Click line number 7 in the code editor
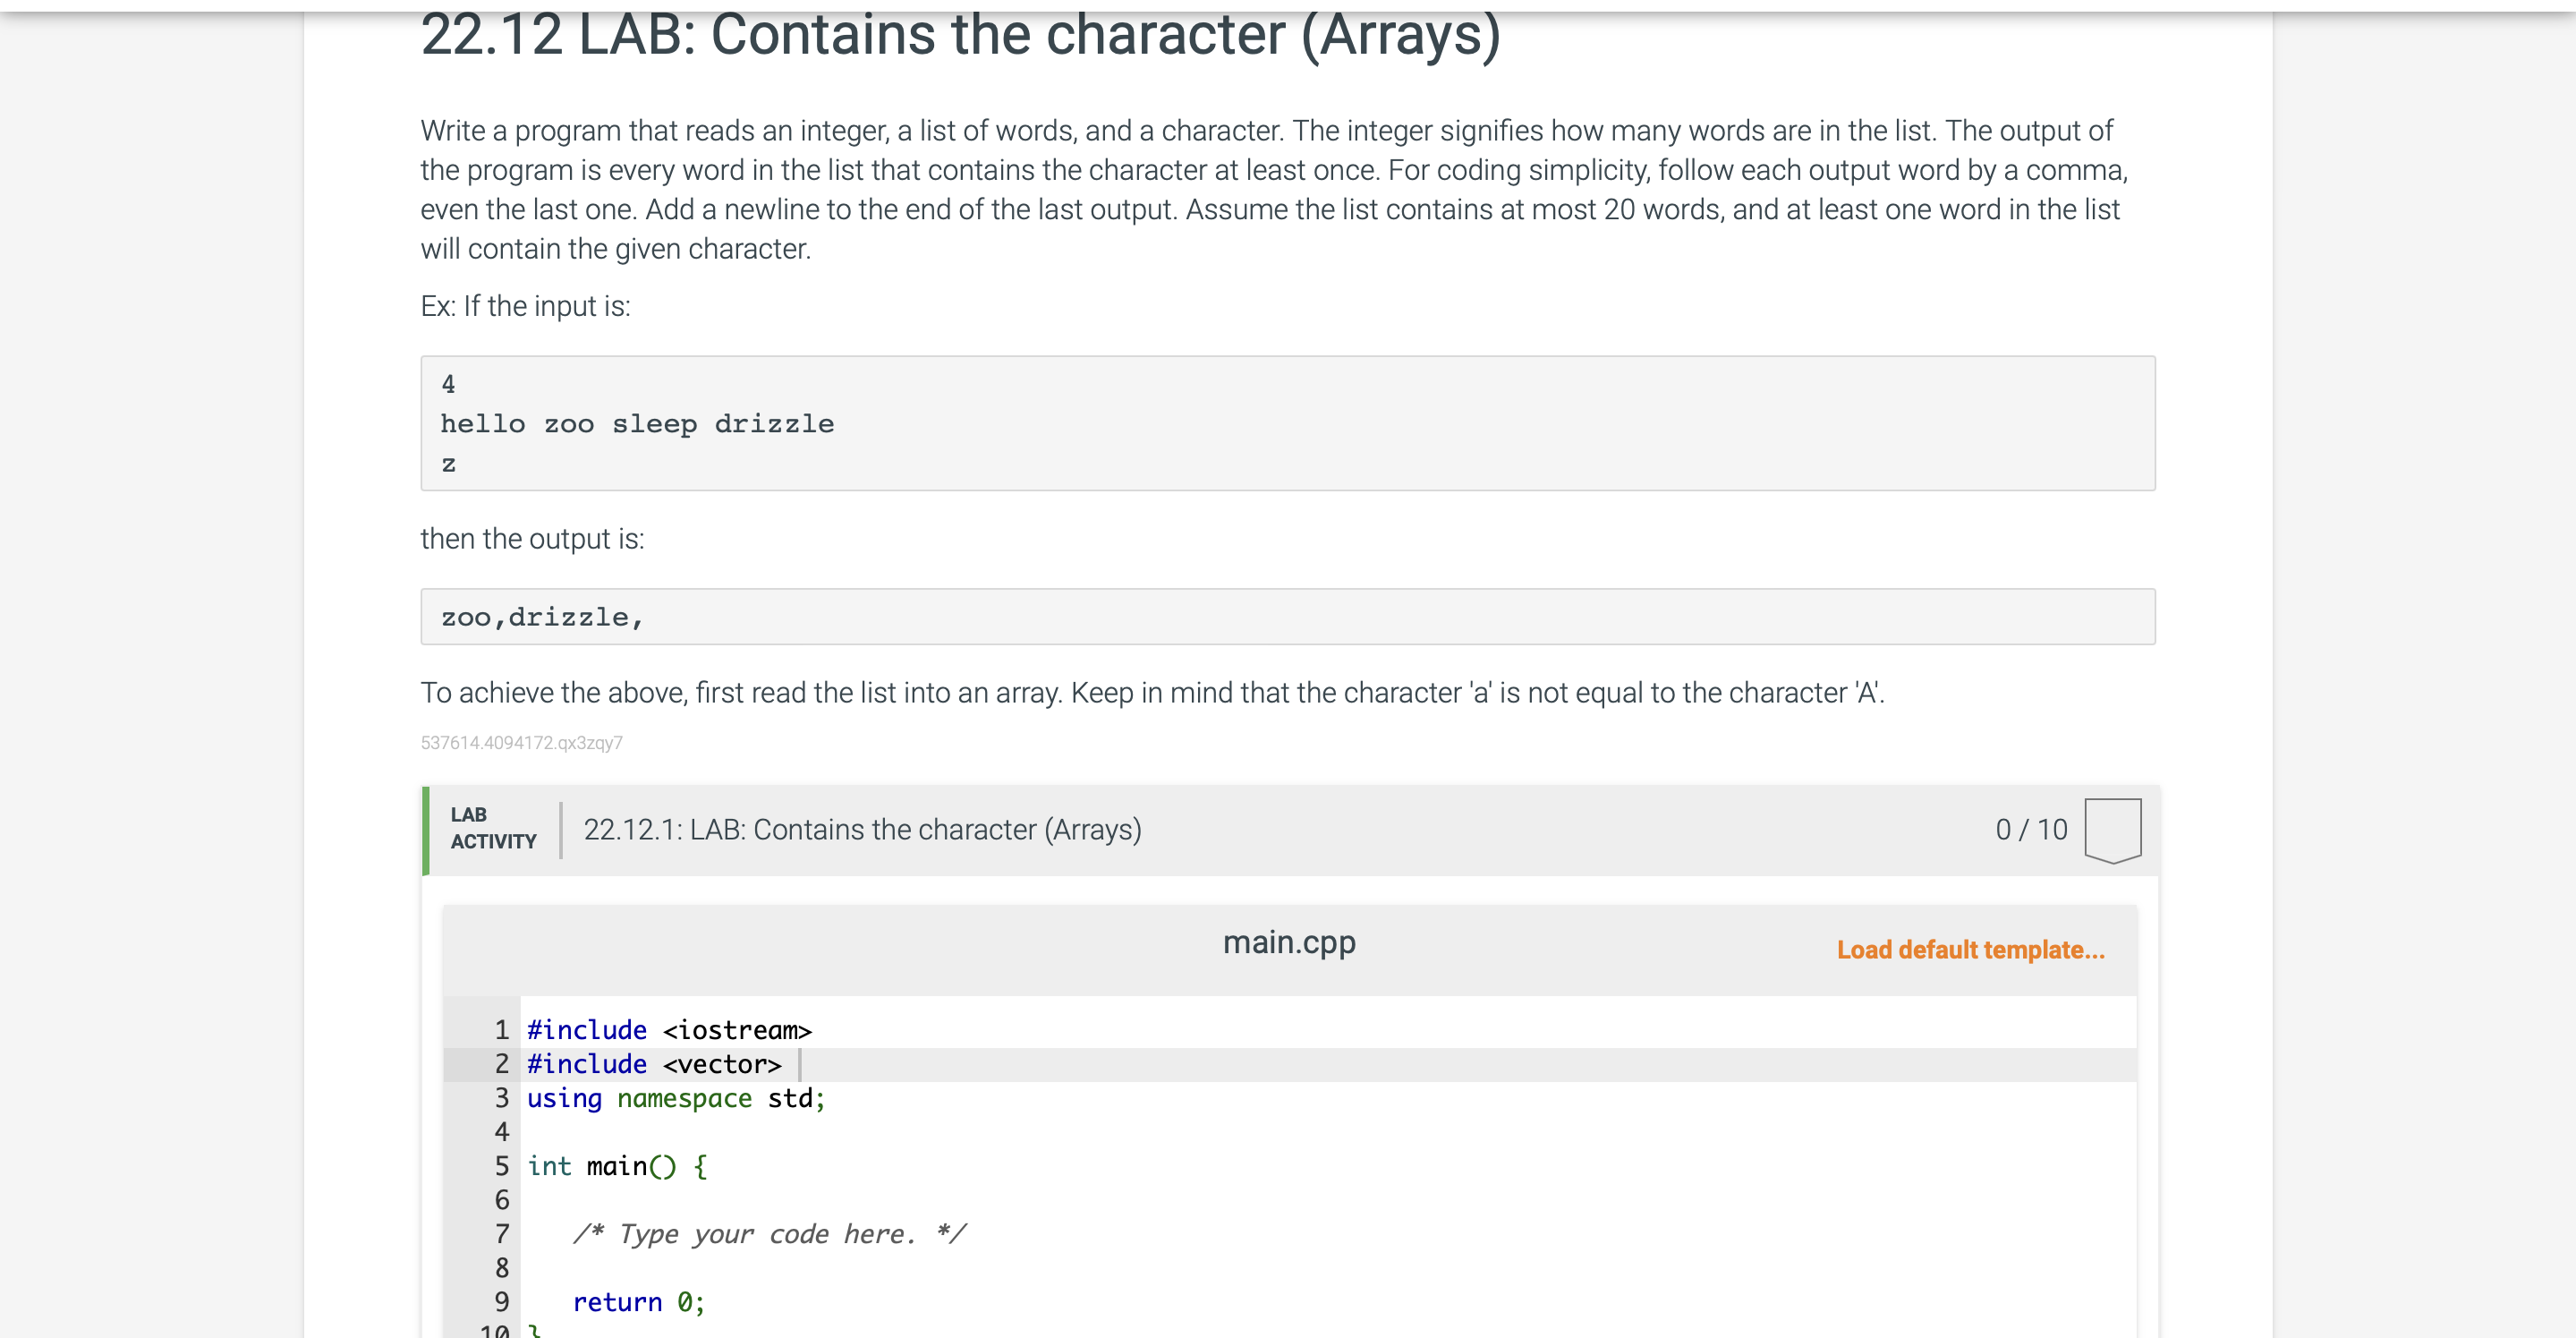 tap(501, 1233)
